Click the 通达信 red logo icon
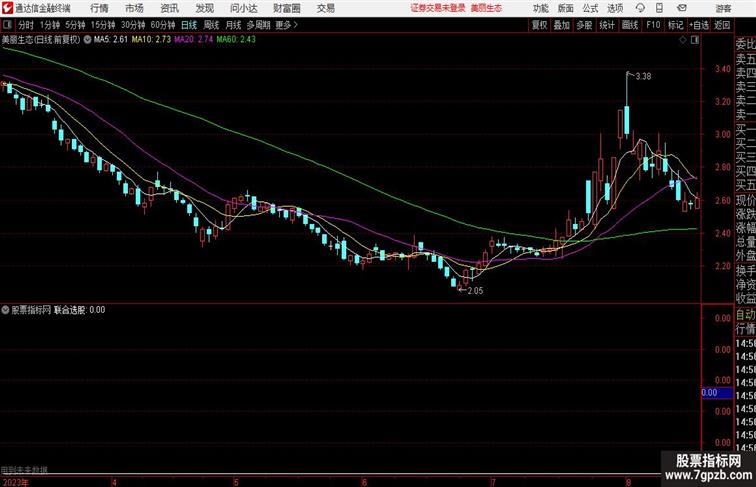756x487 pixels. click(7, 8)
